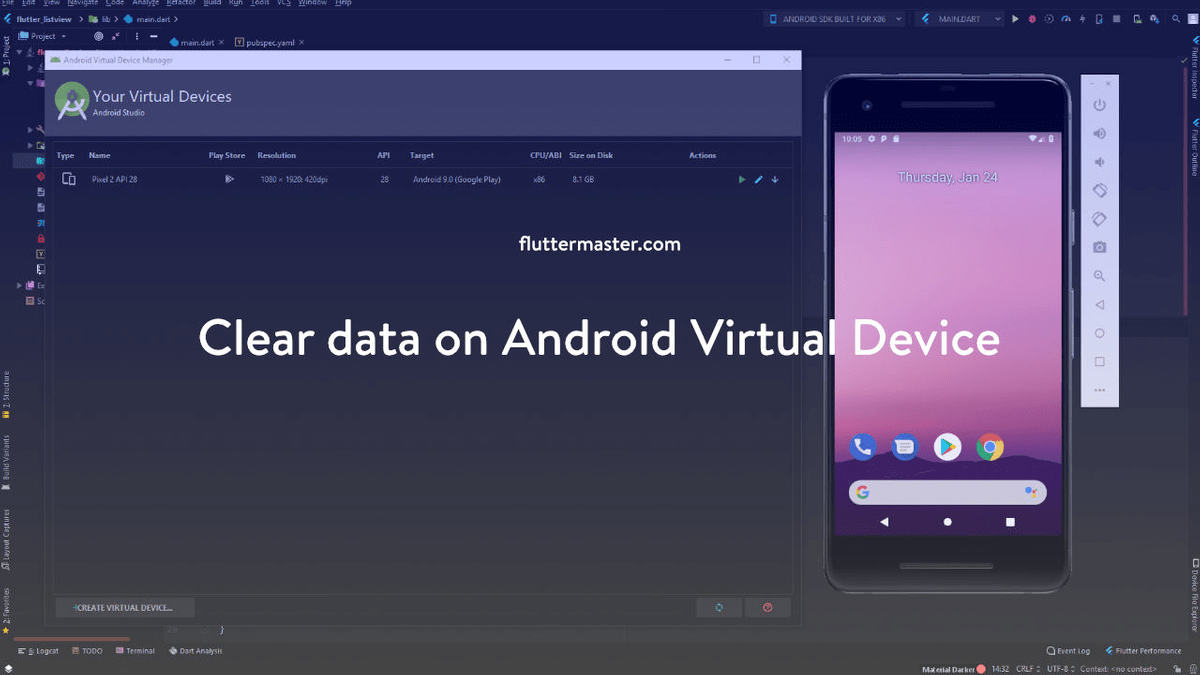Click the locate/scroll-from-source target icon

click(98, 36)
